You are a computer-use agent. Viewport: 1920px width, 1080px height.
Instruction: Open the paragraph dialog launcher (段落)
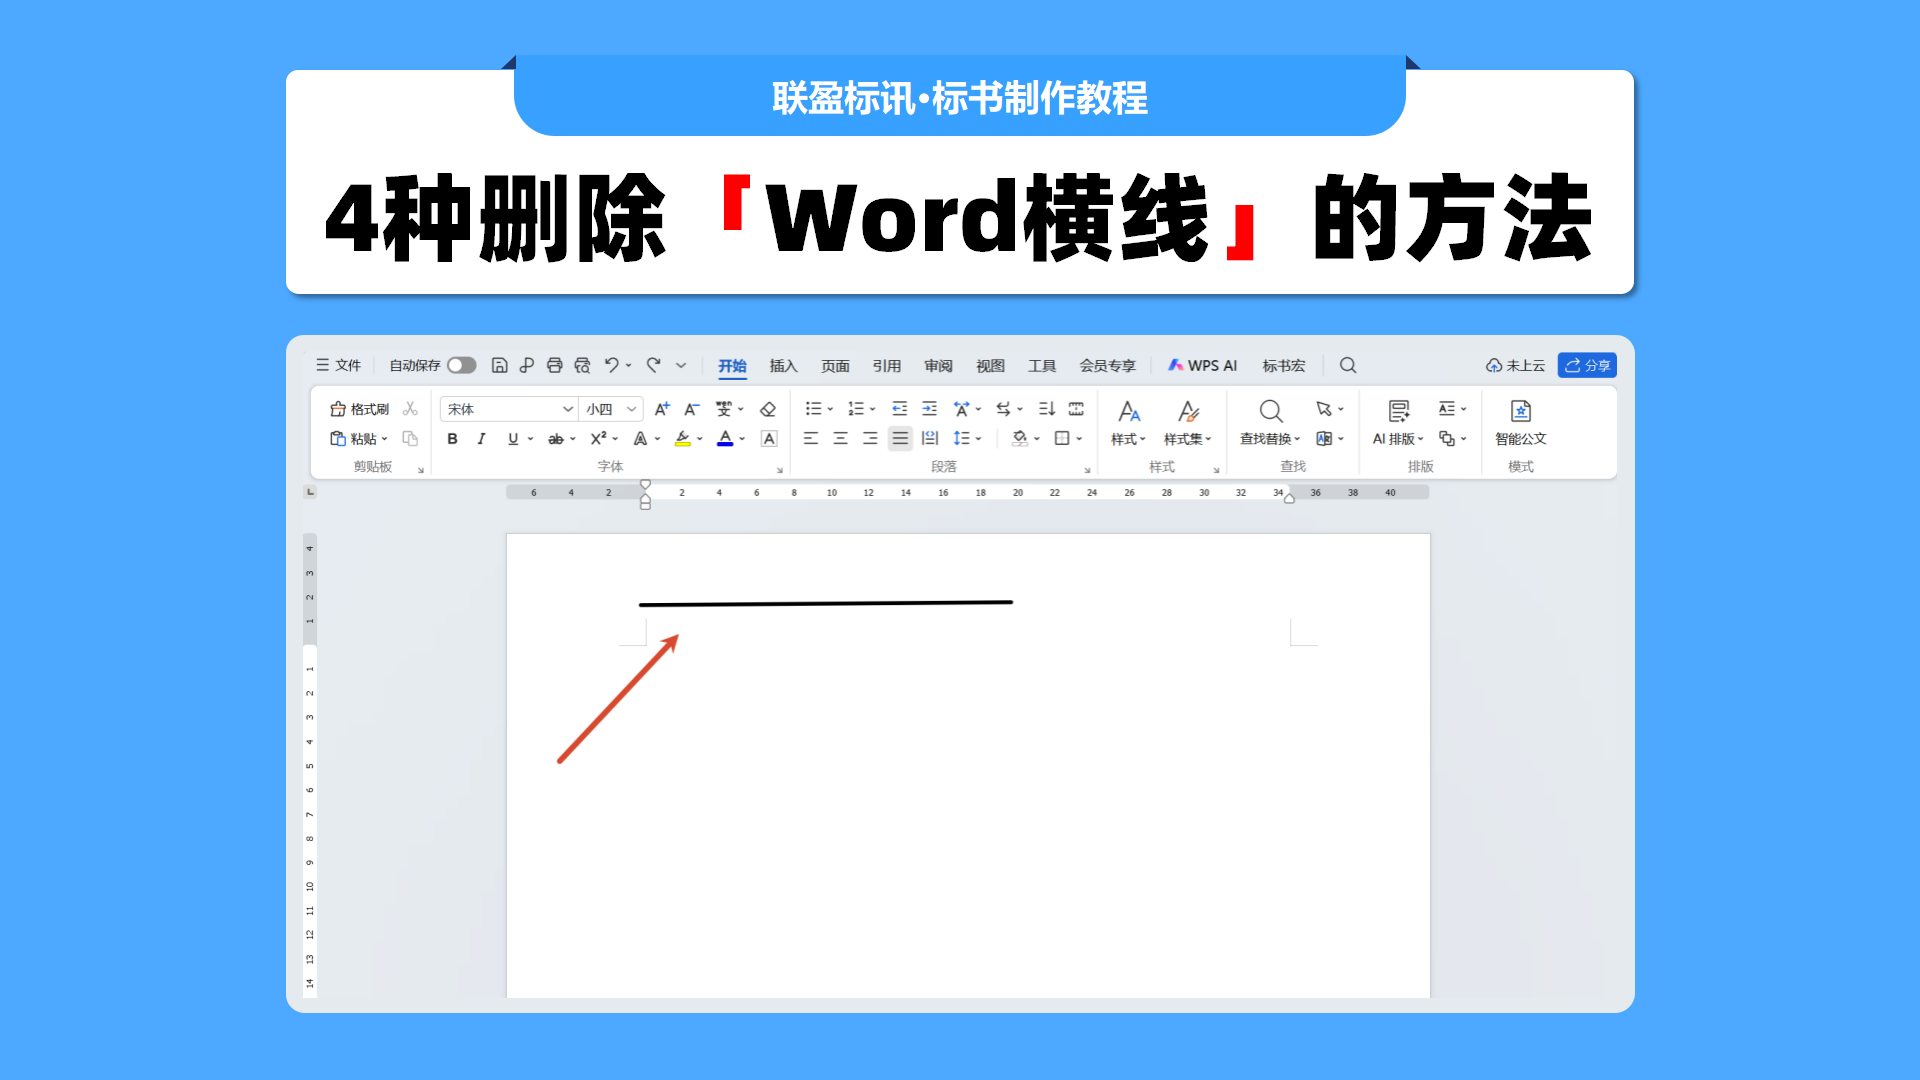click(x=1087, y=470)
